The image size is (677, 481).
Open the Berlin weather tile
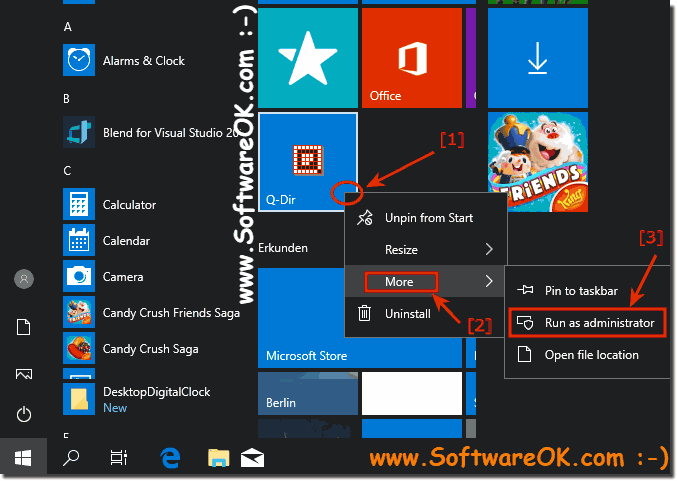click(x=308, y=394)
